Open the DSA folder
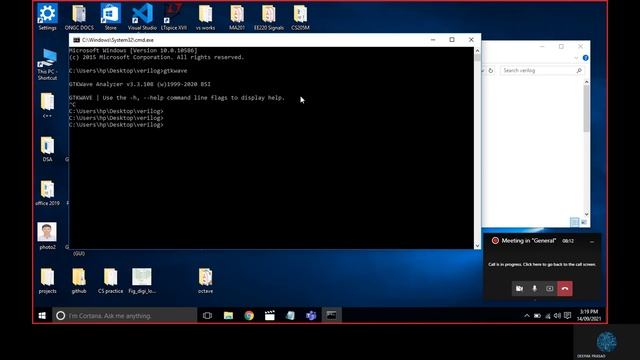The height and width of the screenshot is (360, 640). tap(47, 149)
